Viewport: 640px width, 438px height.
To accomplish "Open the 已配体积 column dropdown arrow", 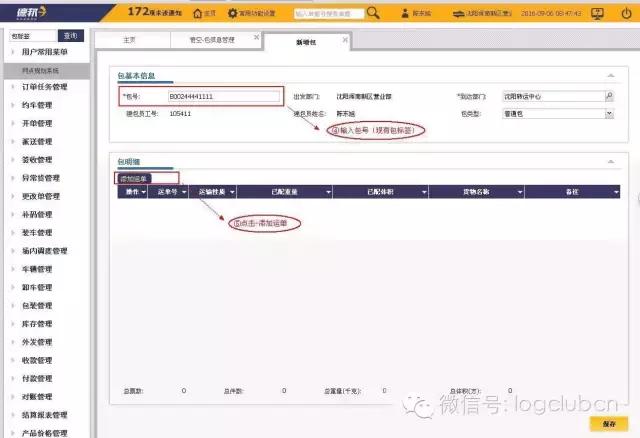I will [424, 192].
